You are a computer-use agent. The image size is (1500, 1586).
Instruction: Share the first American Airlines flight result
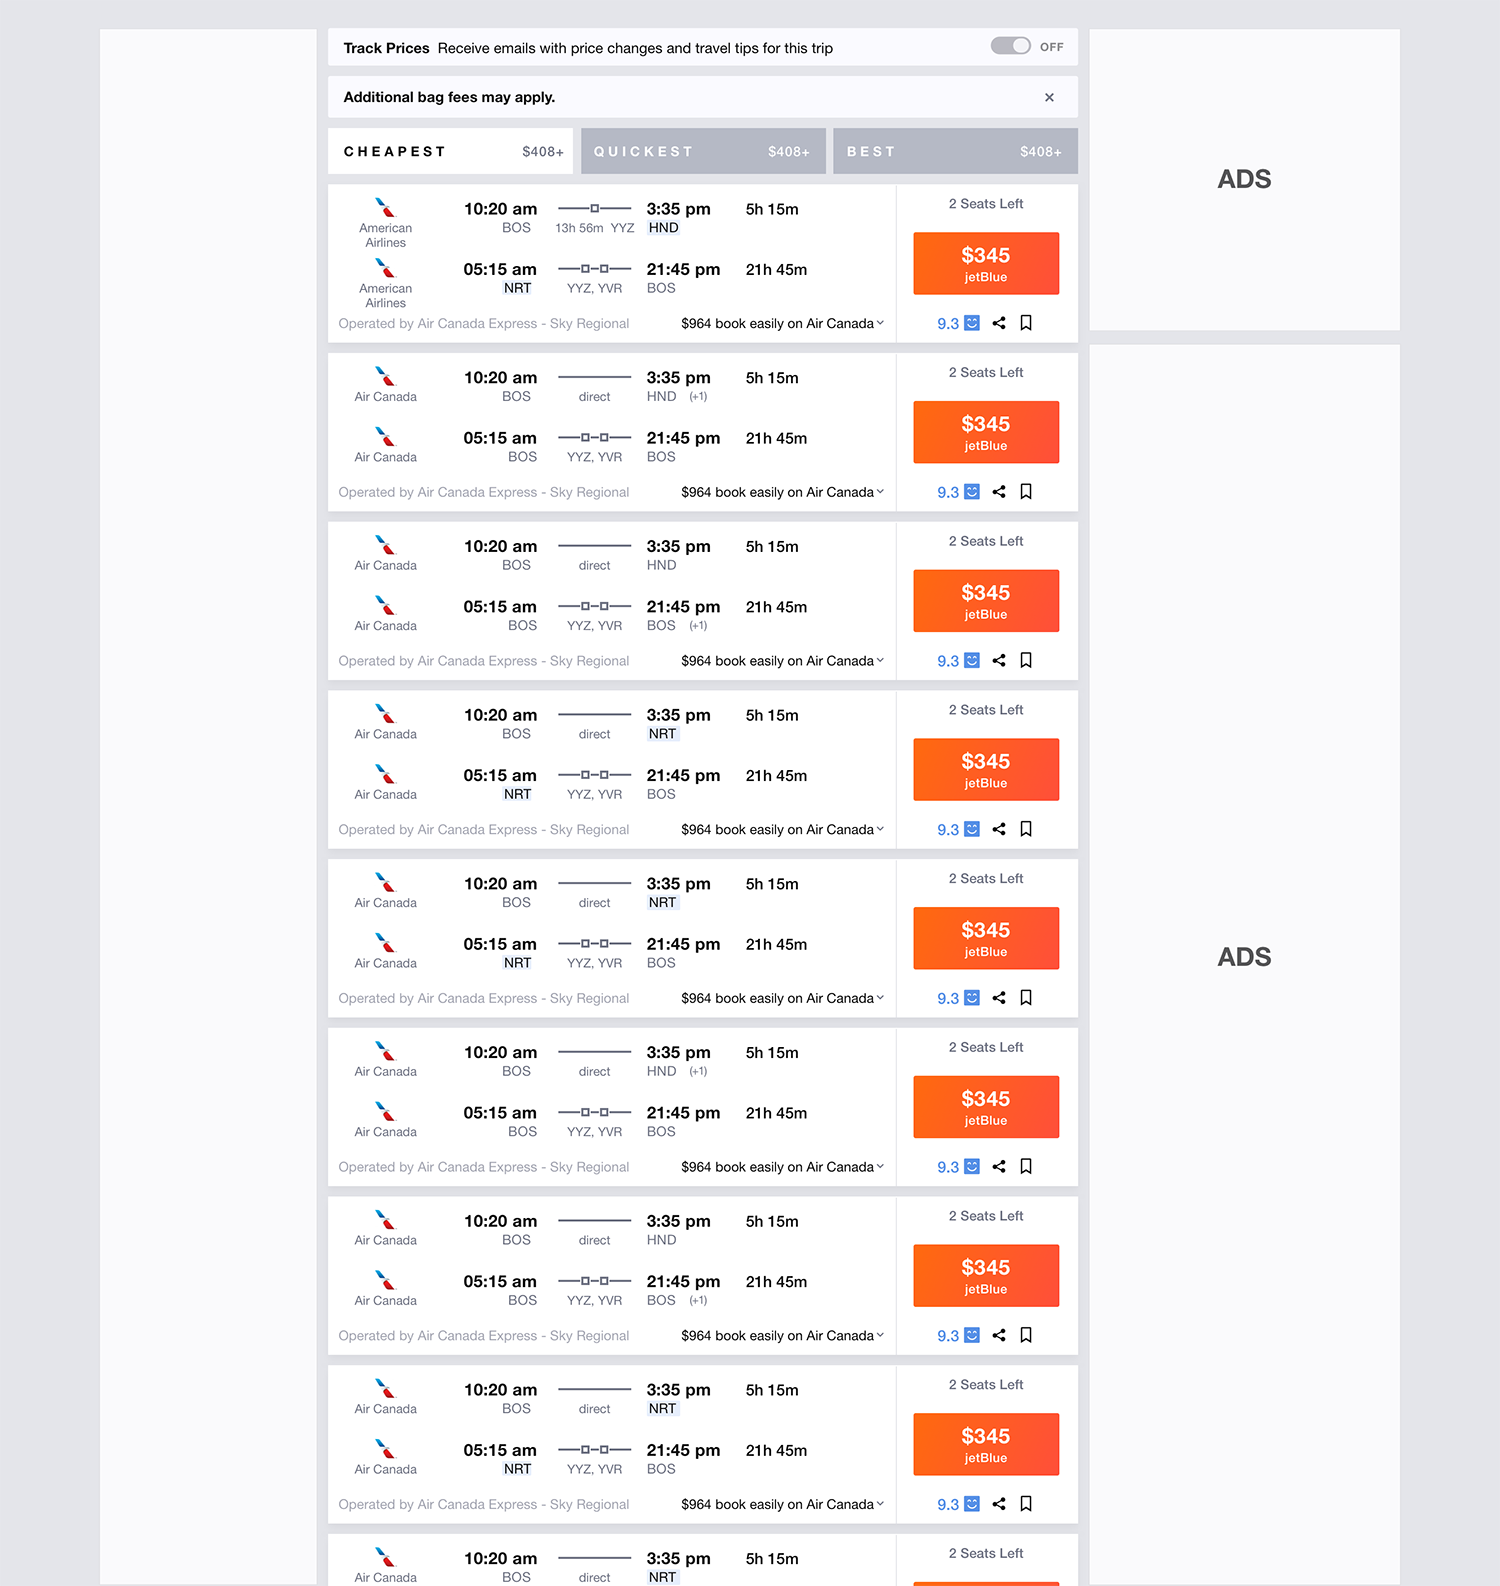coord(999,323)
